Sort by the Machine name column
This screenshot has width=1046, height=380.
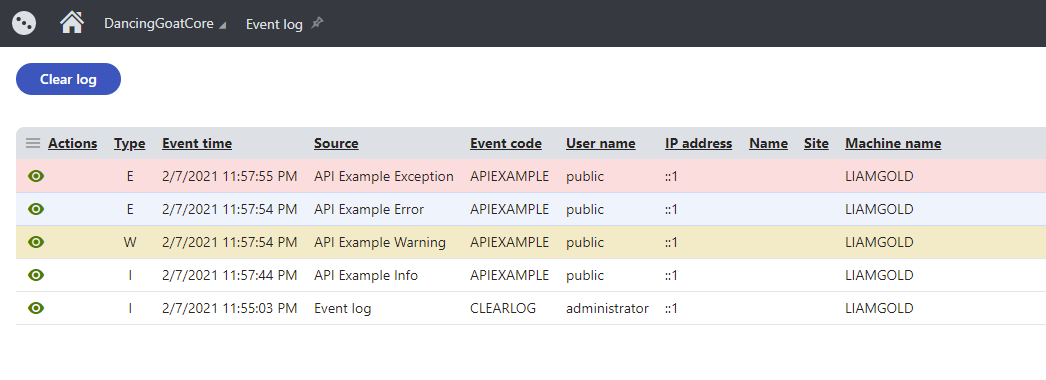click(893, 143)
